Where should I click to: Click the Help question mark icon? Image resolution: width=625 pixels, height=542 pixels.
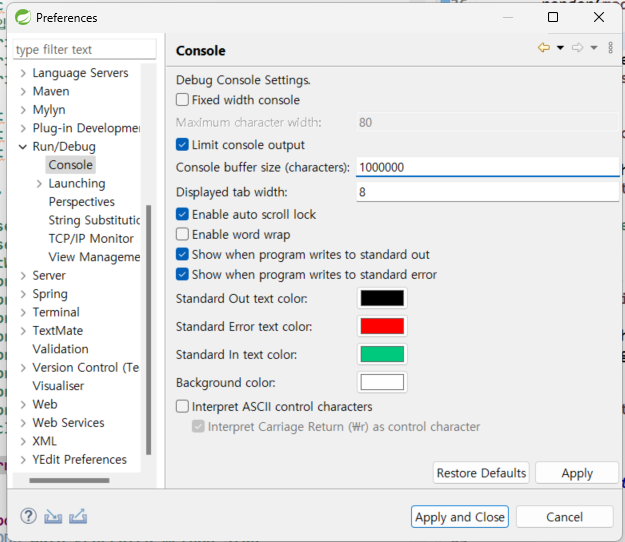point(28,516)
